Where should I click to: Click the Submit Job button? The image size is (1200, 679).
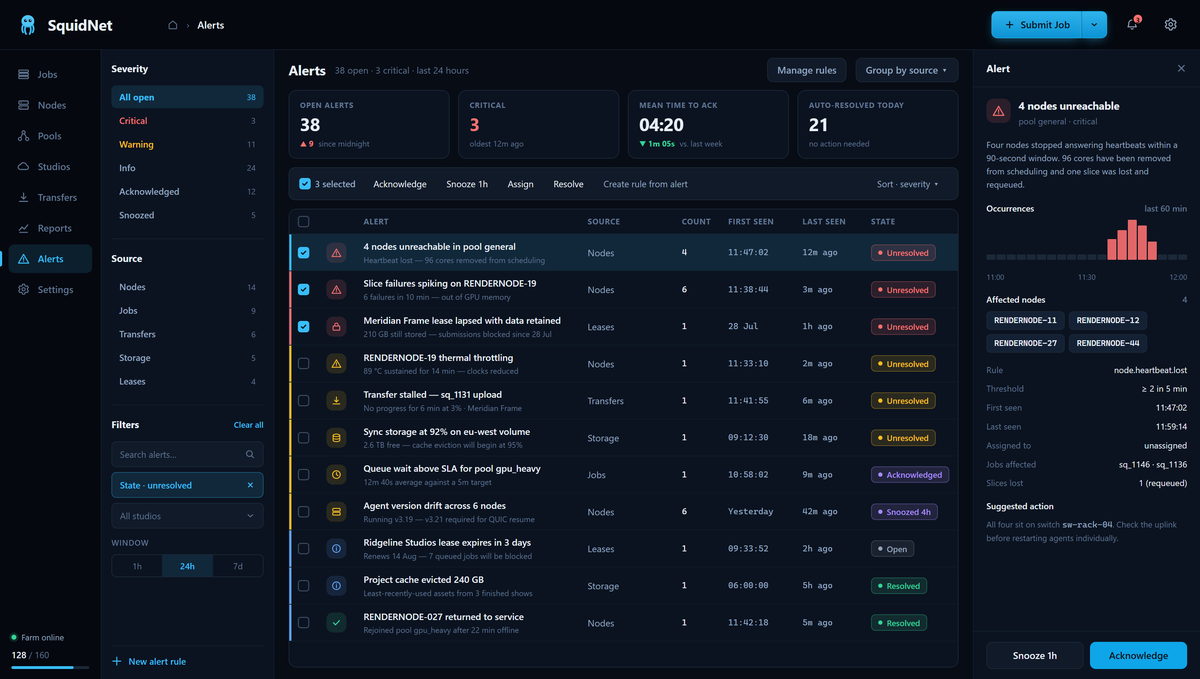(x=1036, y=25)
